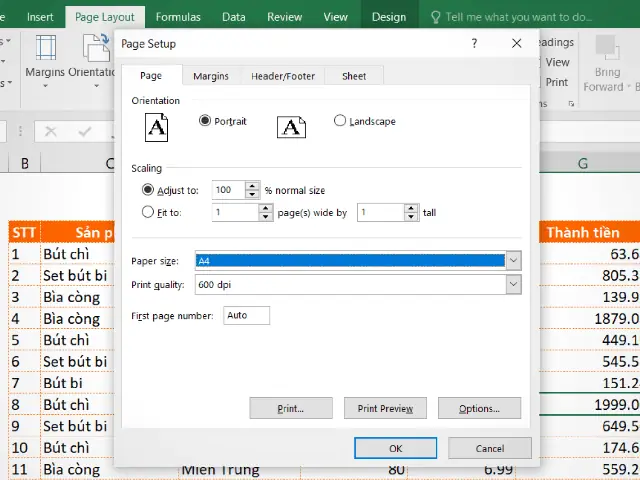
Task: Click the pages wide input field
Action: 236,213
